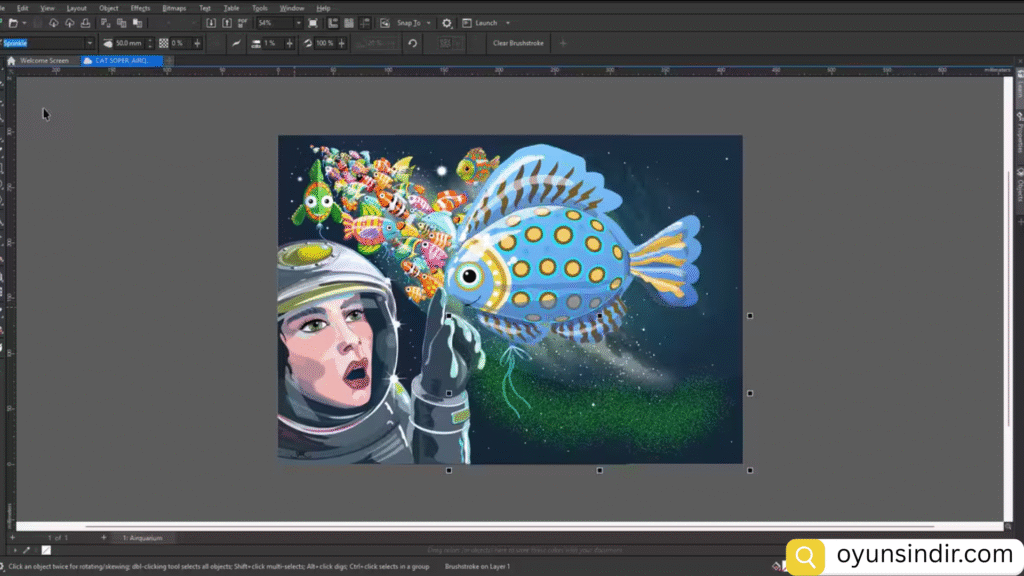Expand the Snap To dropdown
Viewport: 1024px width, 576px height.
point(429,23)
